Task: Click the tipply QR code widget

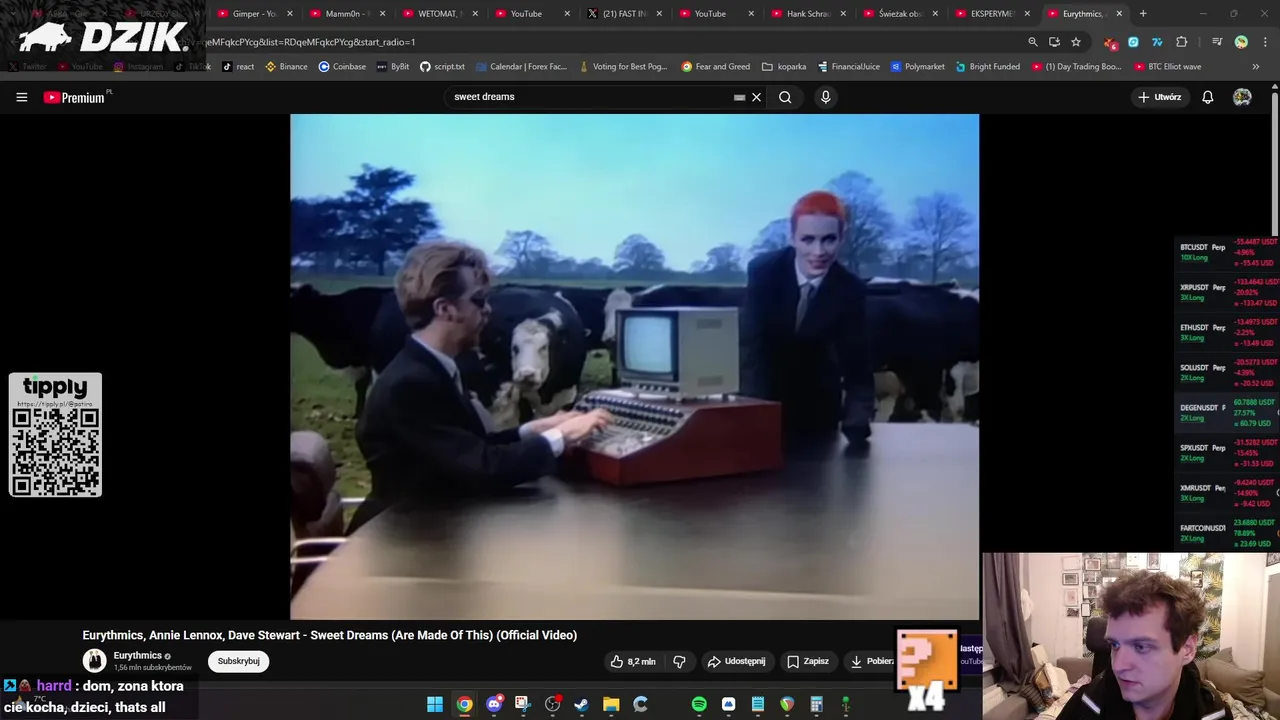Action: pyautogui.click(x=55, y=435)
